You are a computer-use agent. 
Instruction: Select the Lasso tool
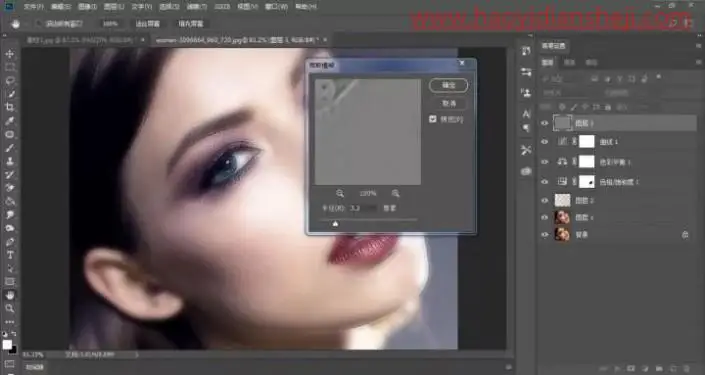tap(9, 81)
